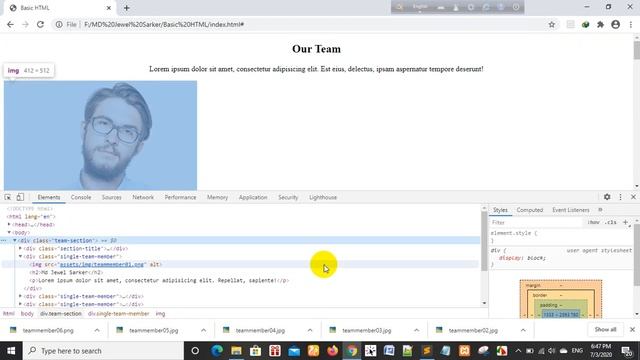The width and height of the screenshot is (640, 360).
Task: Open teammember03.jpg download options chevron
Action: tap(416, 330)
